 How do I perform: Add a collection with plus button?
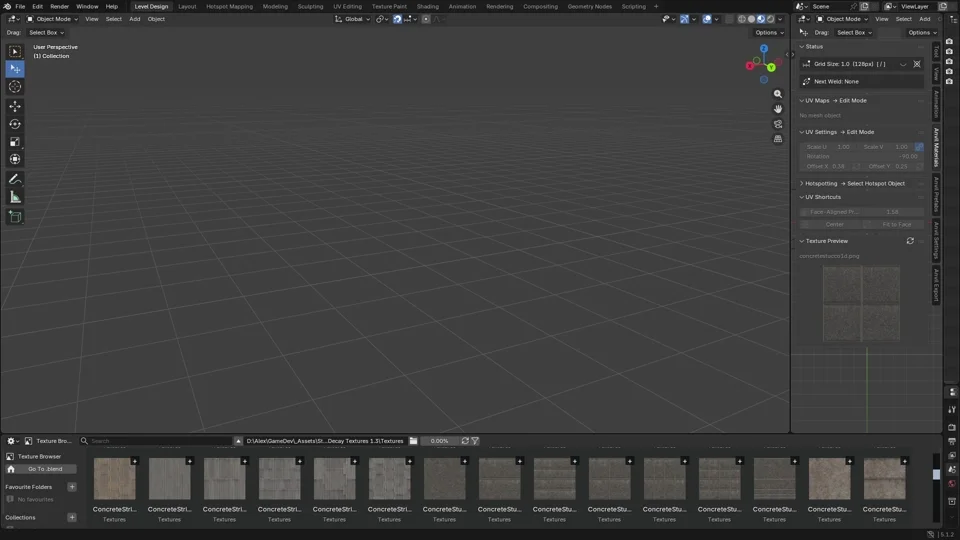(72, 518)
